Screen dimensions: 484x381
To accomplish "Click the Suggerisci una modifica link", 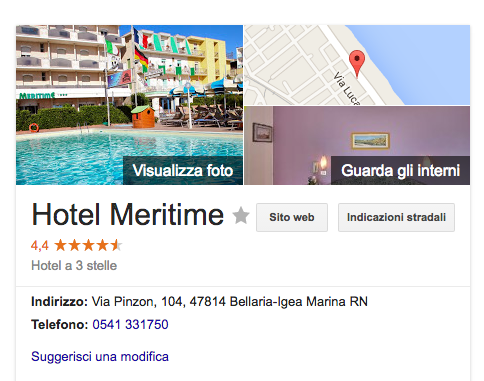I will (100, 356).
